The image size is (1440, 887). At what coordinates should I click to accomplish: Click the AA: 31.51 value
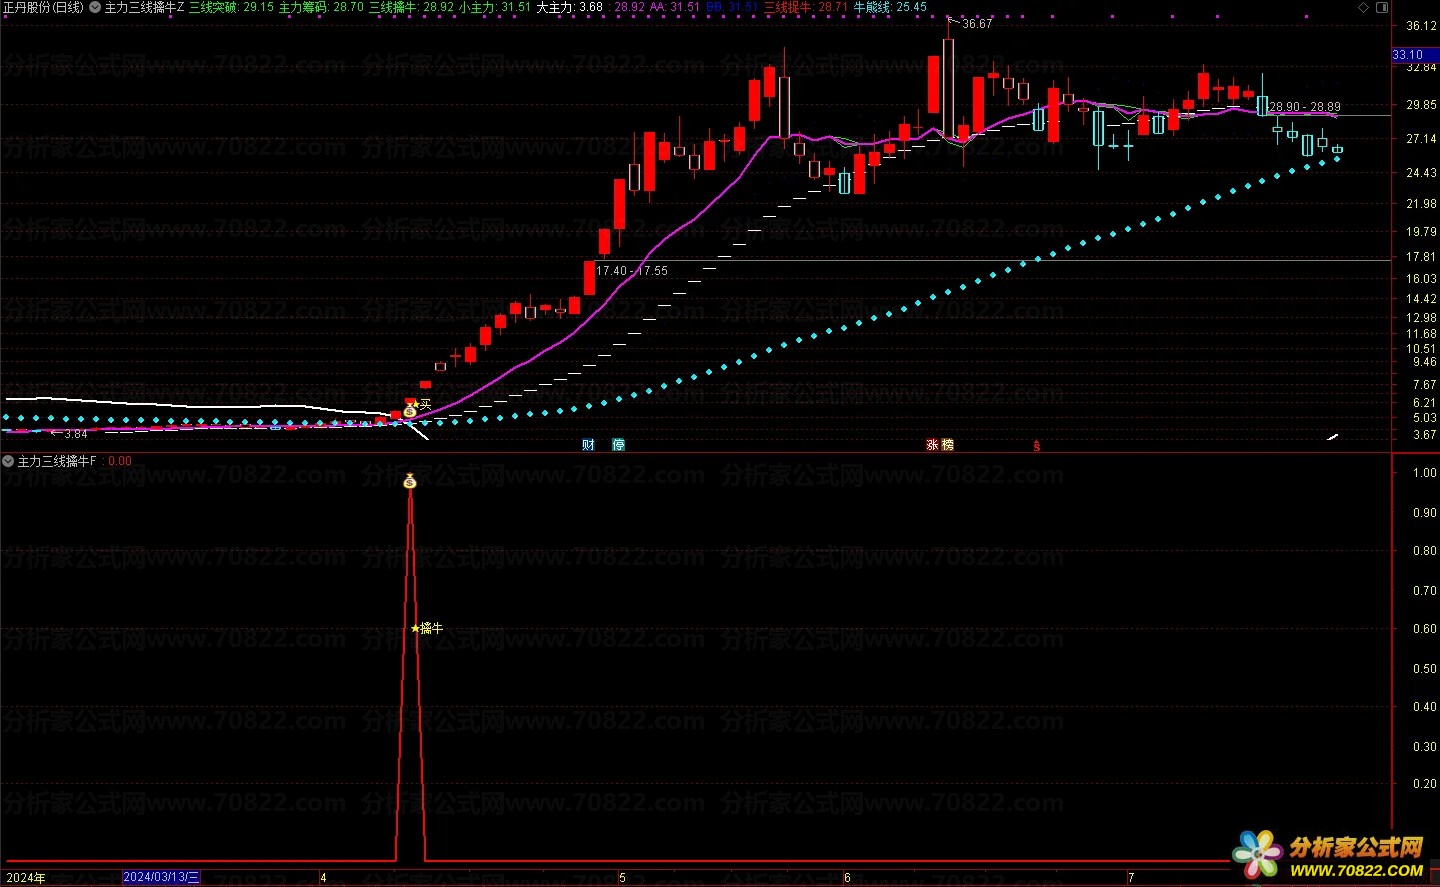click(x=675, y=7)
